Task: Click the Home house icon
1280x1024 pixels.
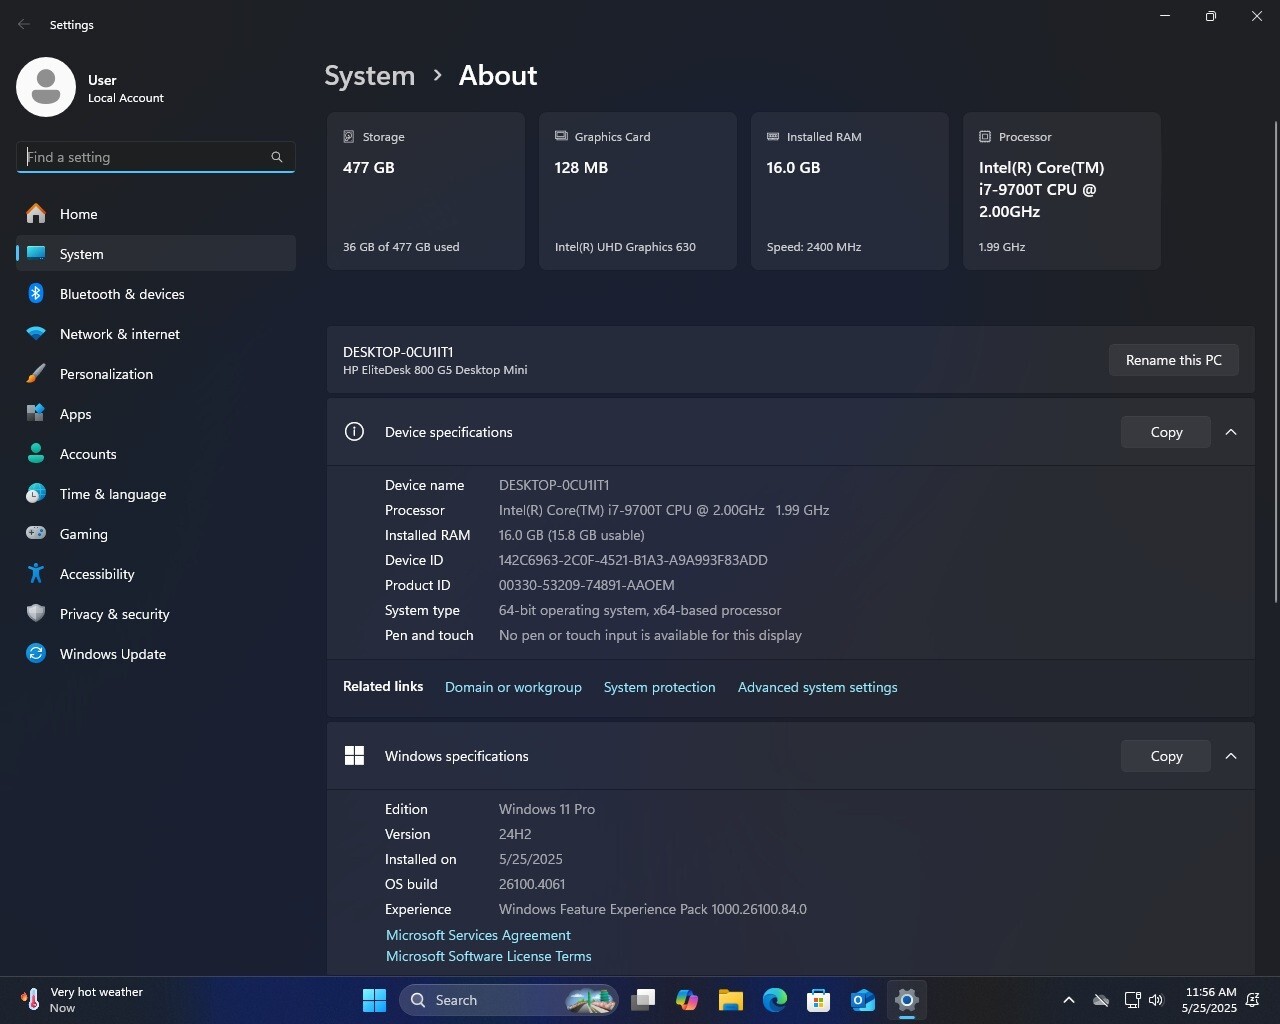Action: click(x=36, y=213)
